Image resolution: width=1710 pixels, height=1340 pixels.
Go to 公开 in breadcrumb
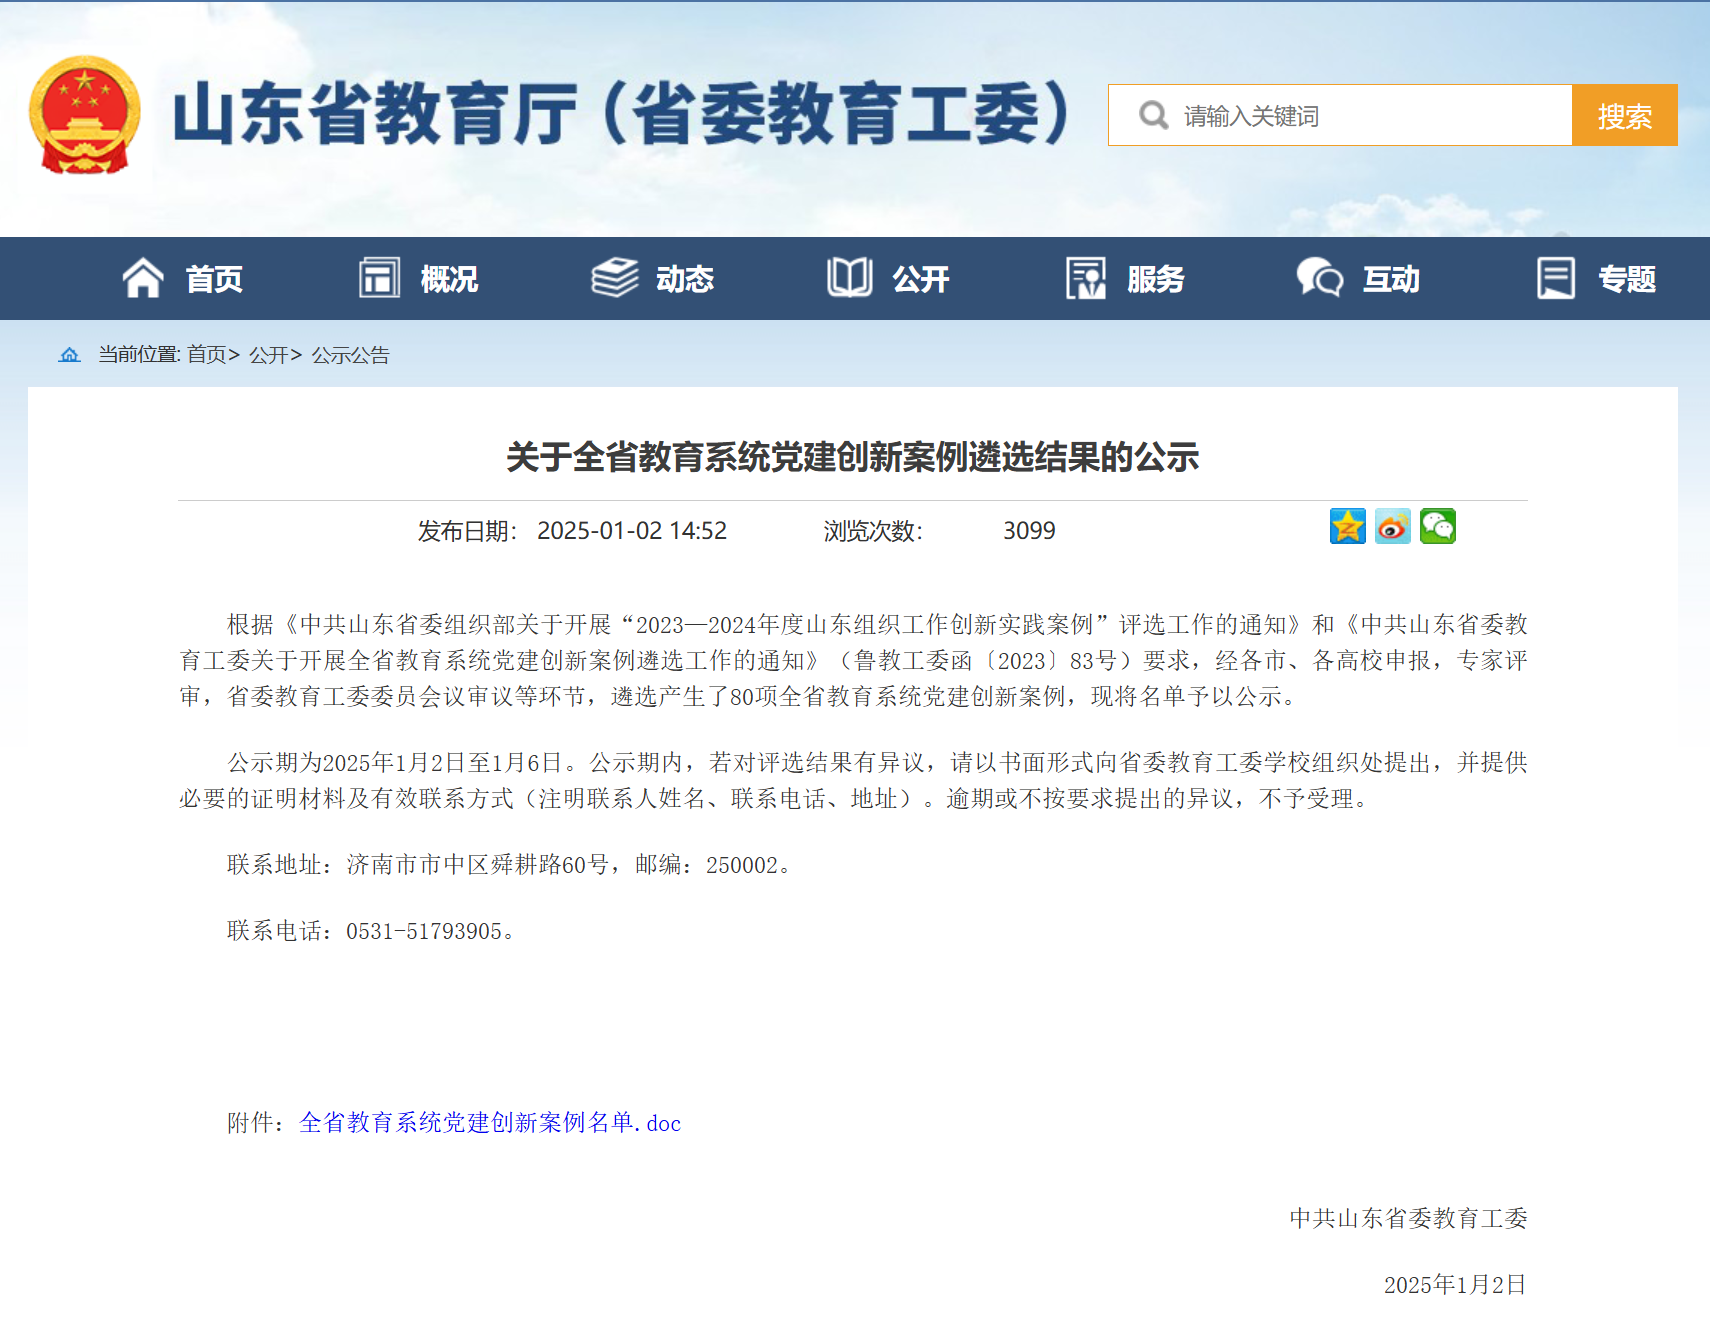(269, 355)
